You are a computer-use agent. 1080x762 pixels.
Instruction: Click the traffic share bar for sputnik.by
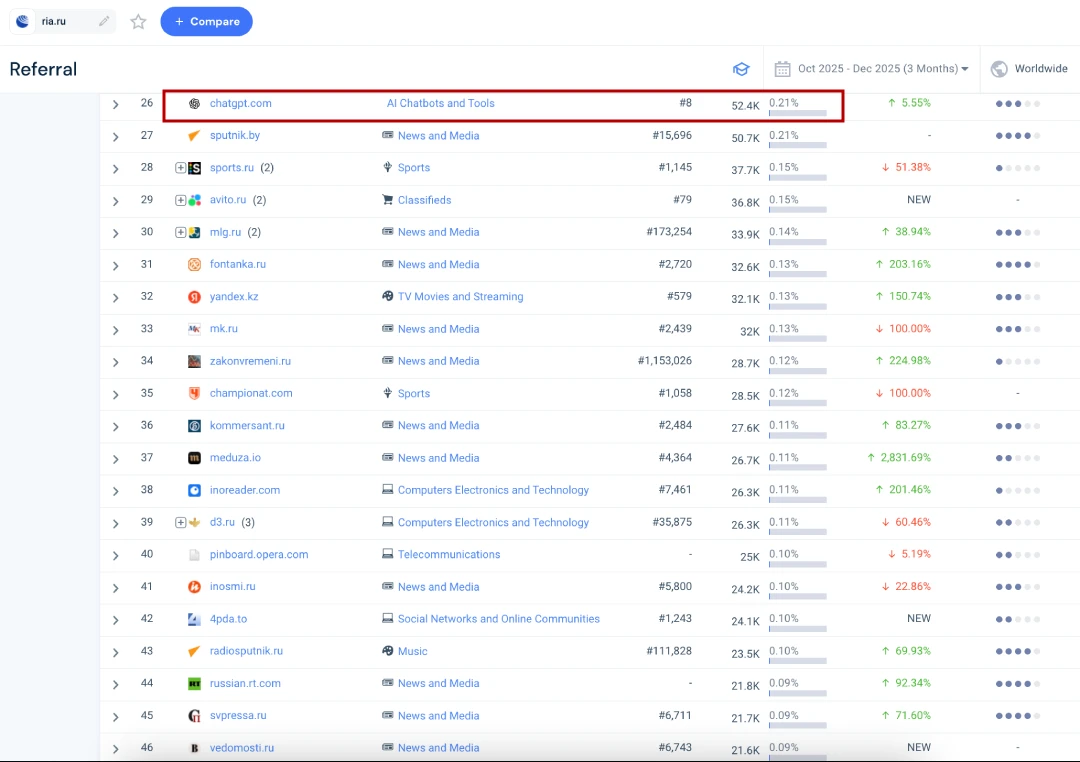[797, 146]
